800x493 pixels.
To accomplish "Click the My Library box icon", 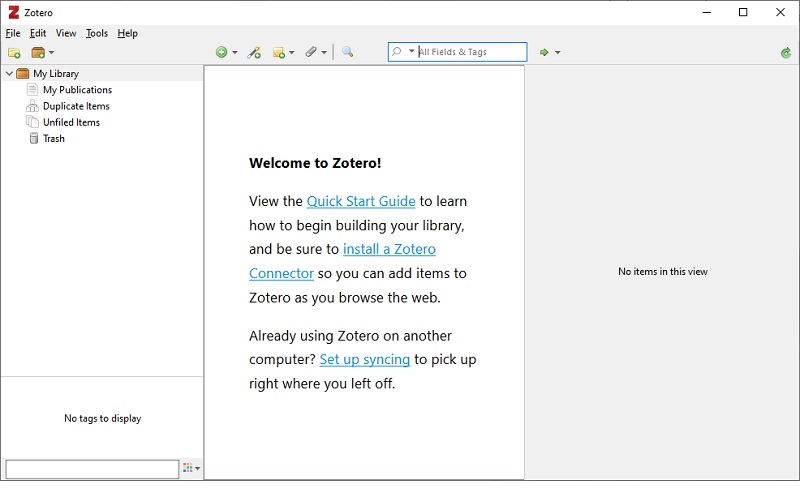I will click(22, 73).
